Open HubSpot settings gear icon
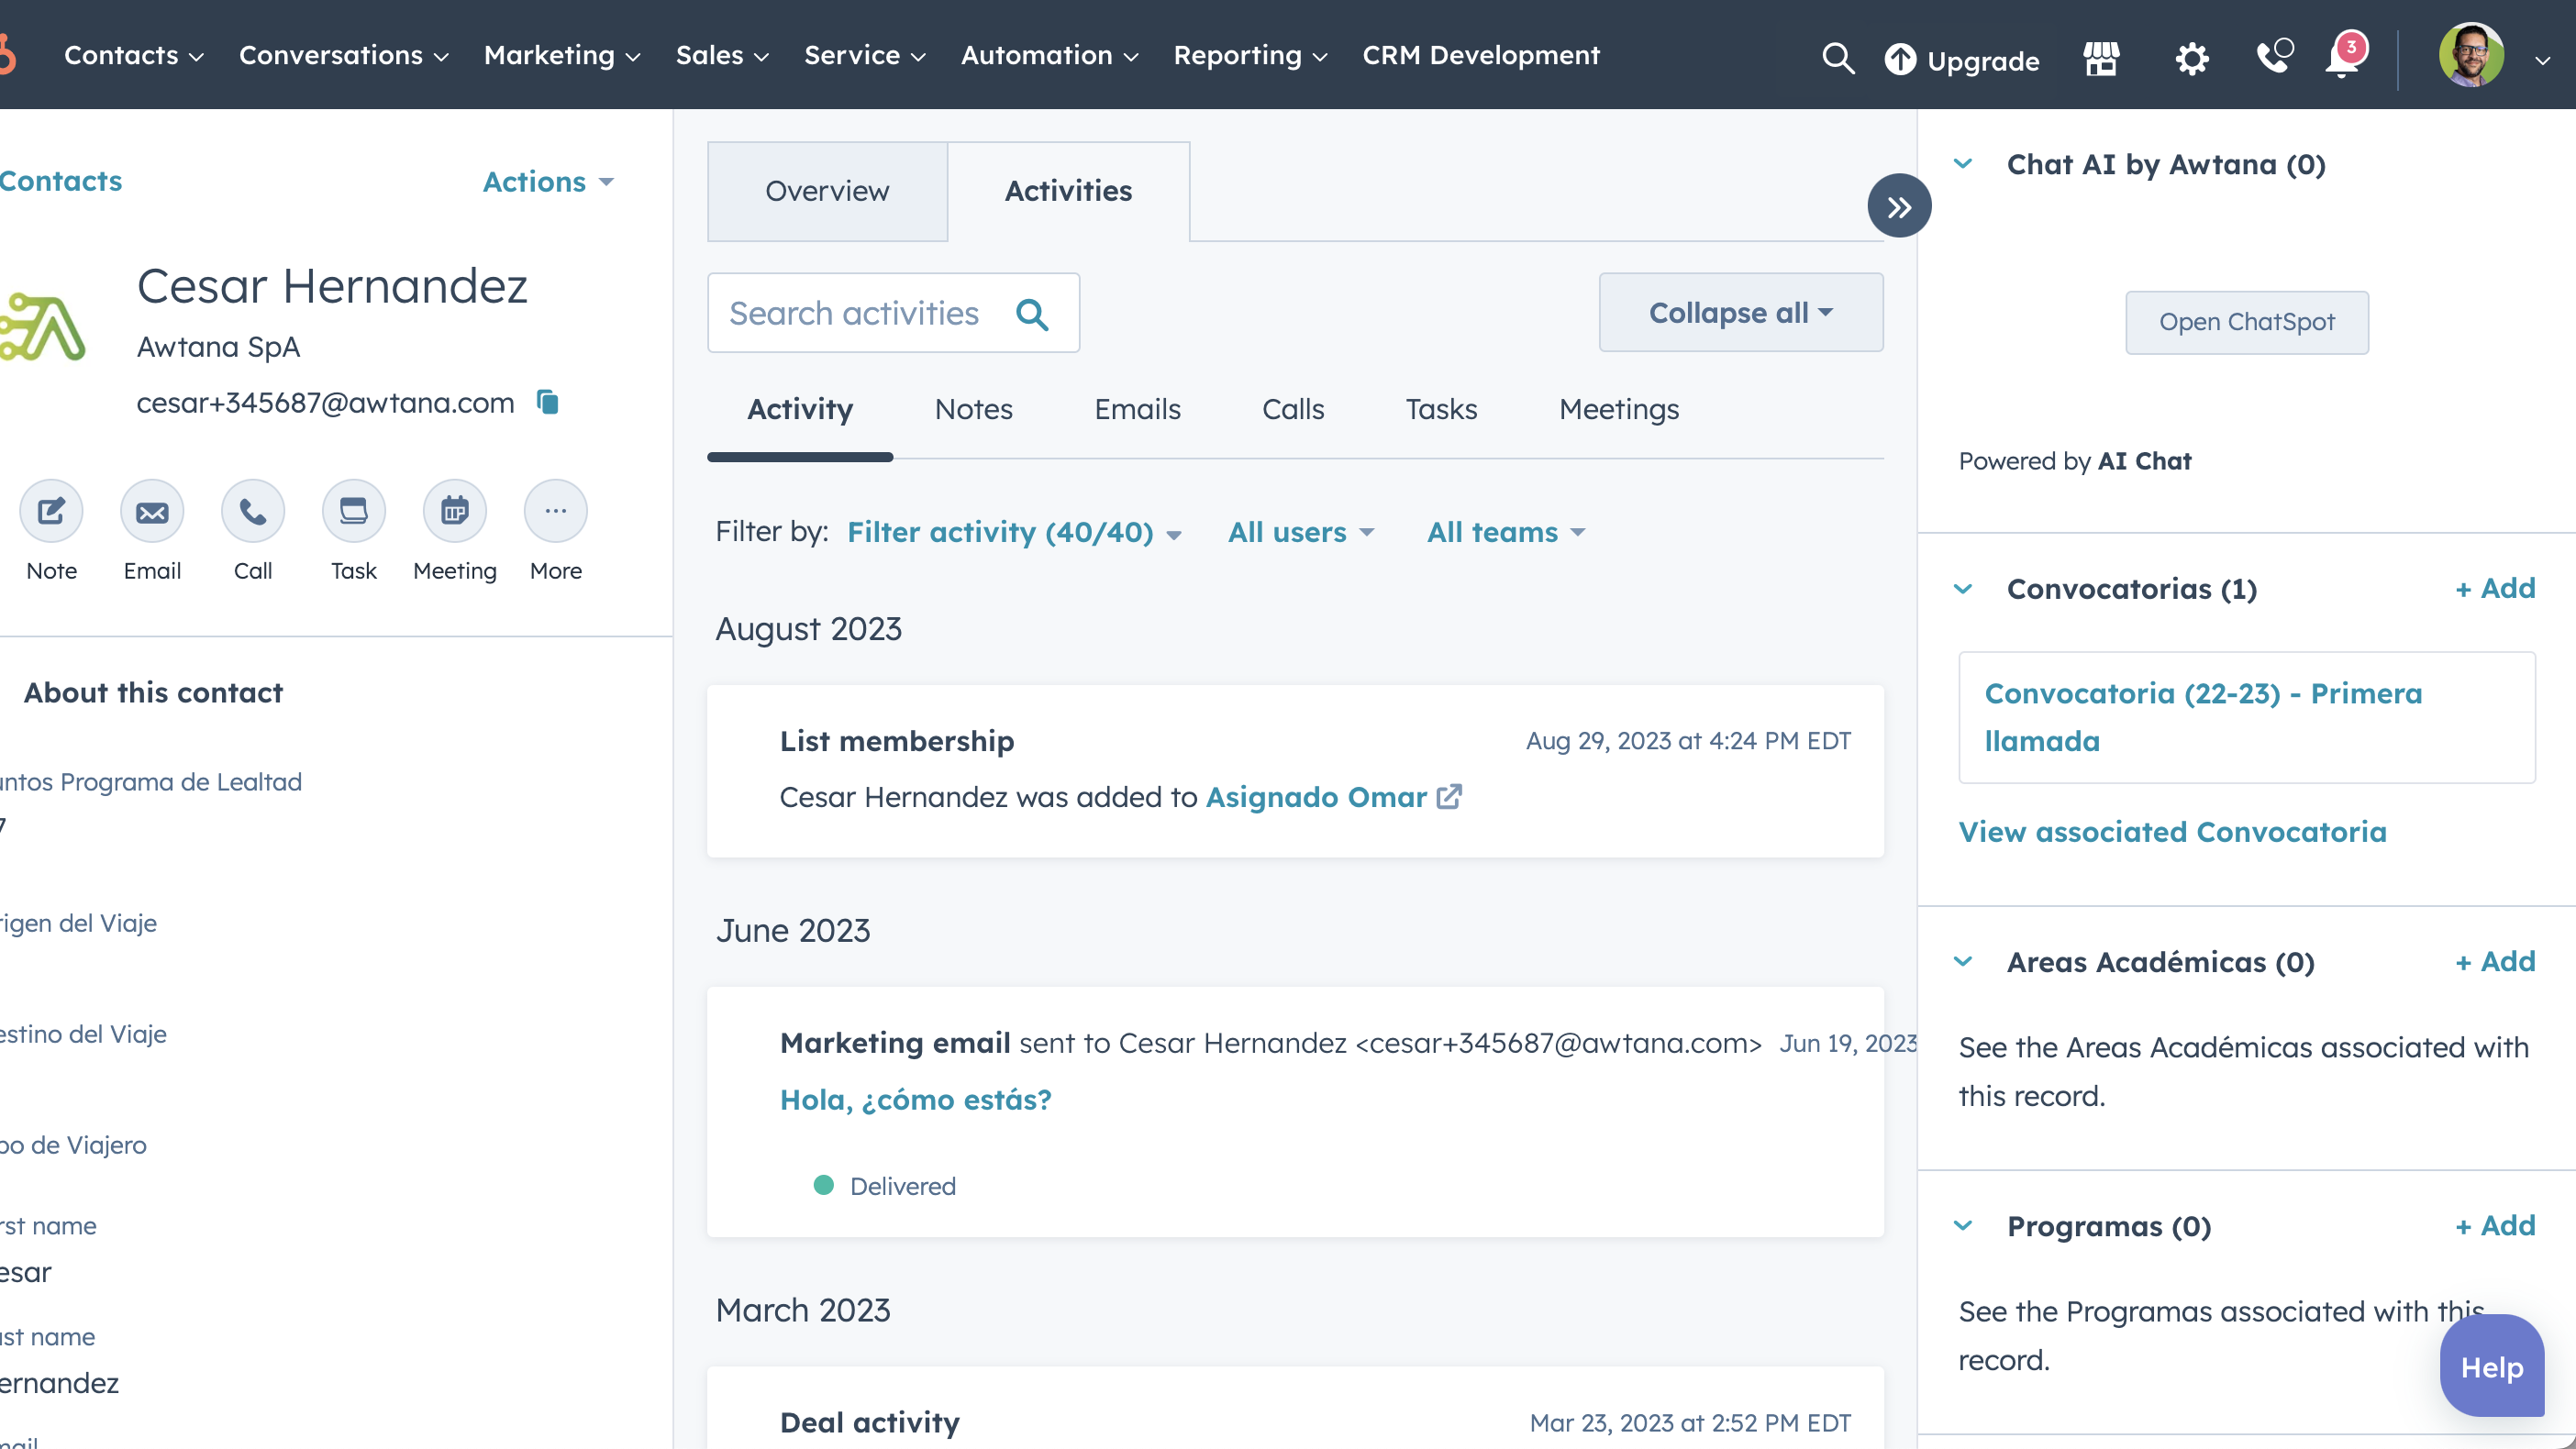This screenshot has height=1449, width=2576. [2191, 58]
